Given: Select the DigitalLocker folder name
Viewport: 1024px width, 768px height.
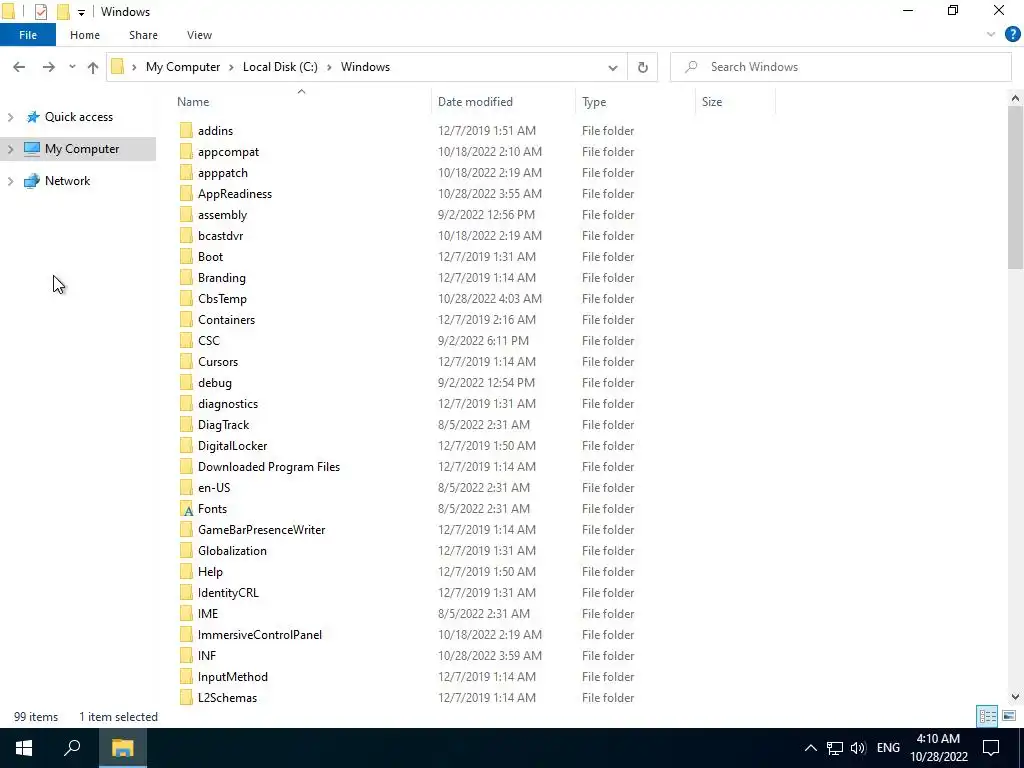Looking at the screenshot, I should [232, 445].
